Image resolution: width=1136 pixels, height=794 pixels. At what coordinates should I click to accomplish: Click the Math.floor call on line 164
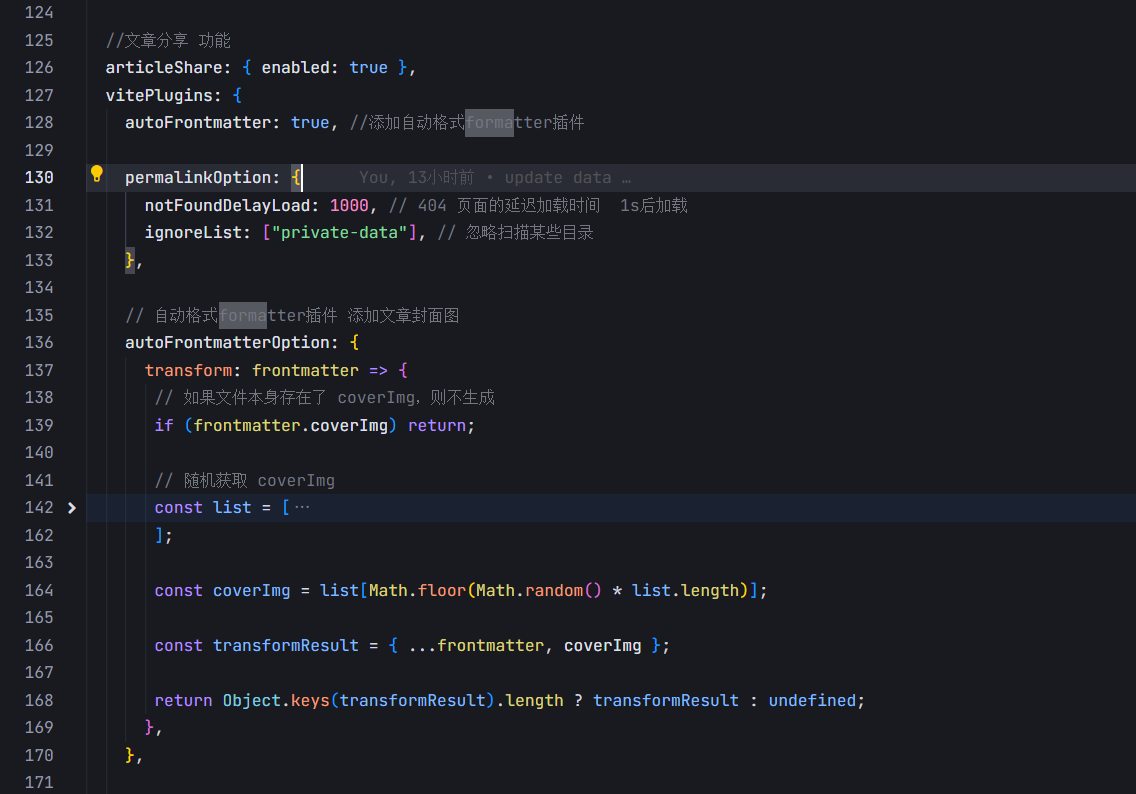click(x=417, y=590)
